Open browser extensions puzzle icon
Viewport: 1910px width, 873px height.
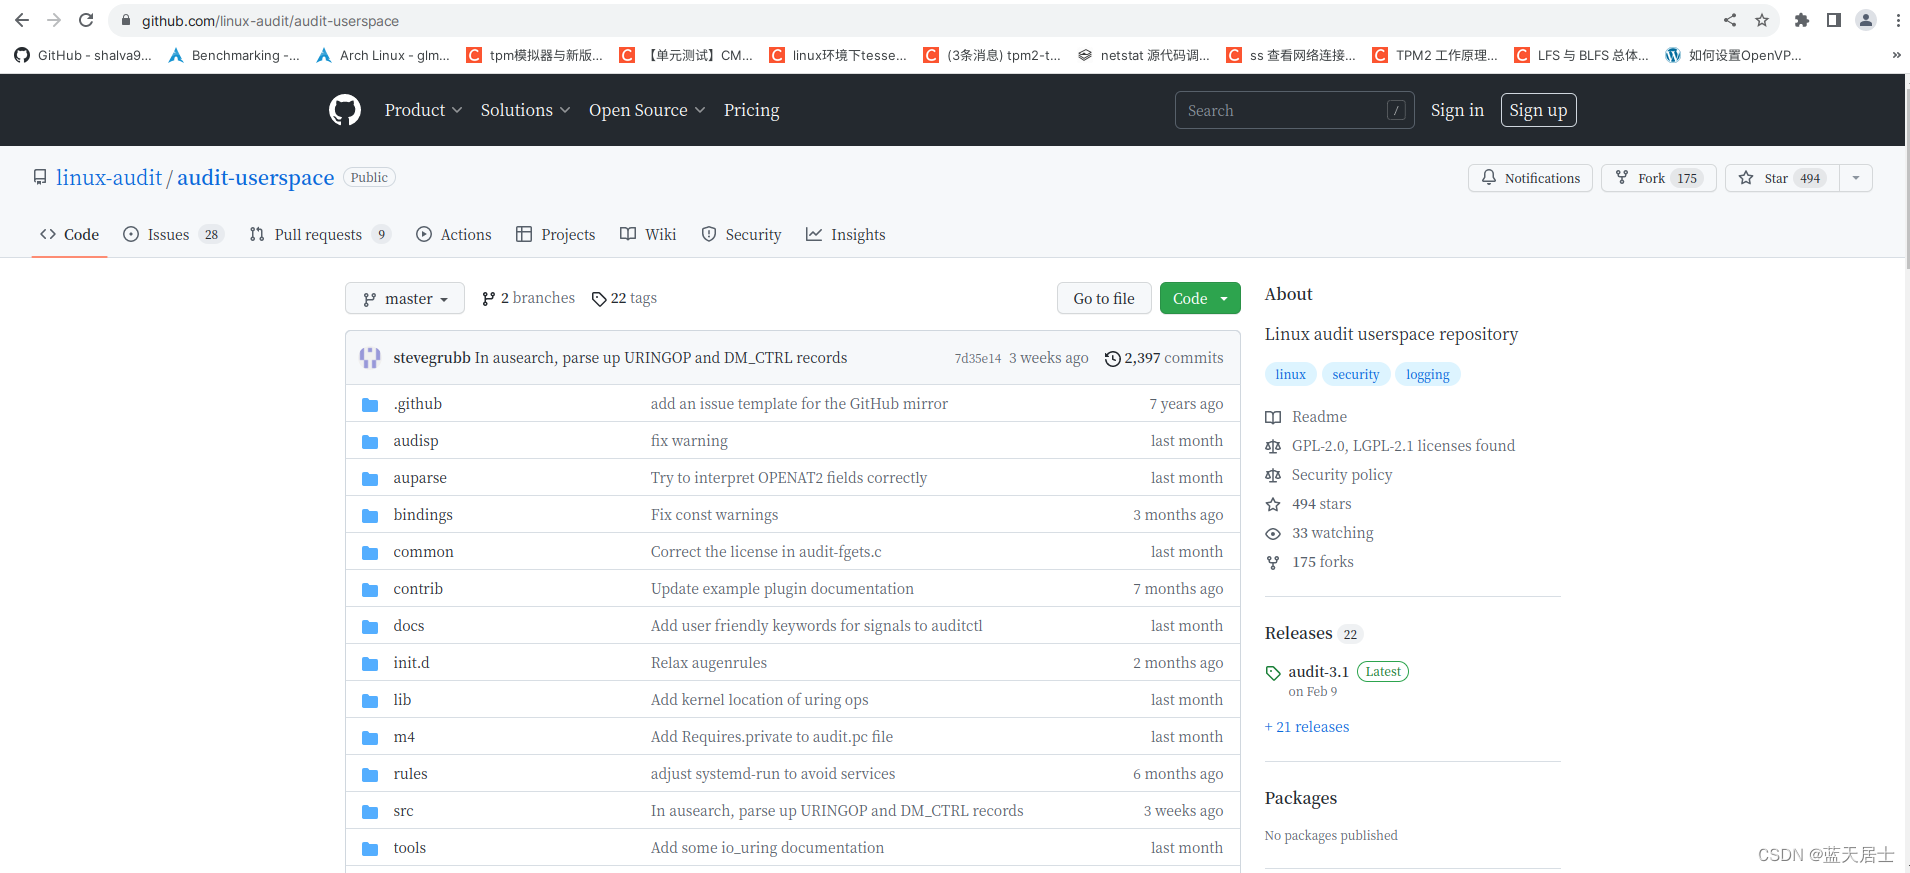point(1802,20)
